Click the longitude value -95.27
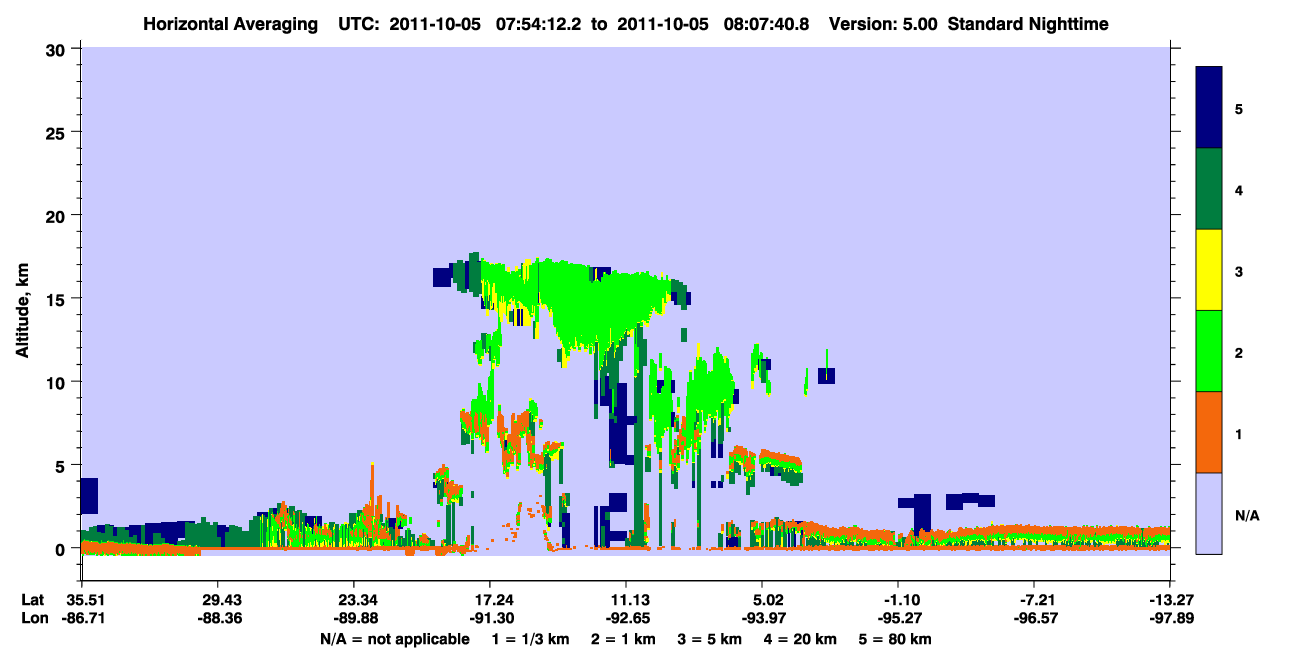This screenshot has height=667, width=1300. click(x=898, y=619)
